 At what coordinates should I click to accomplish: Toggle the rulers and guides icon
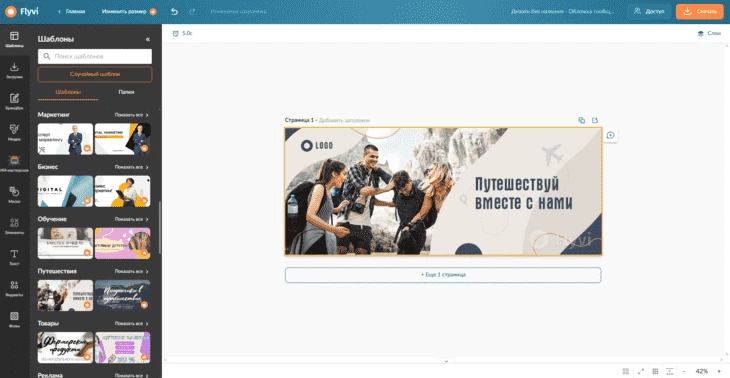[x=669, y=371]
